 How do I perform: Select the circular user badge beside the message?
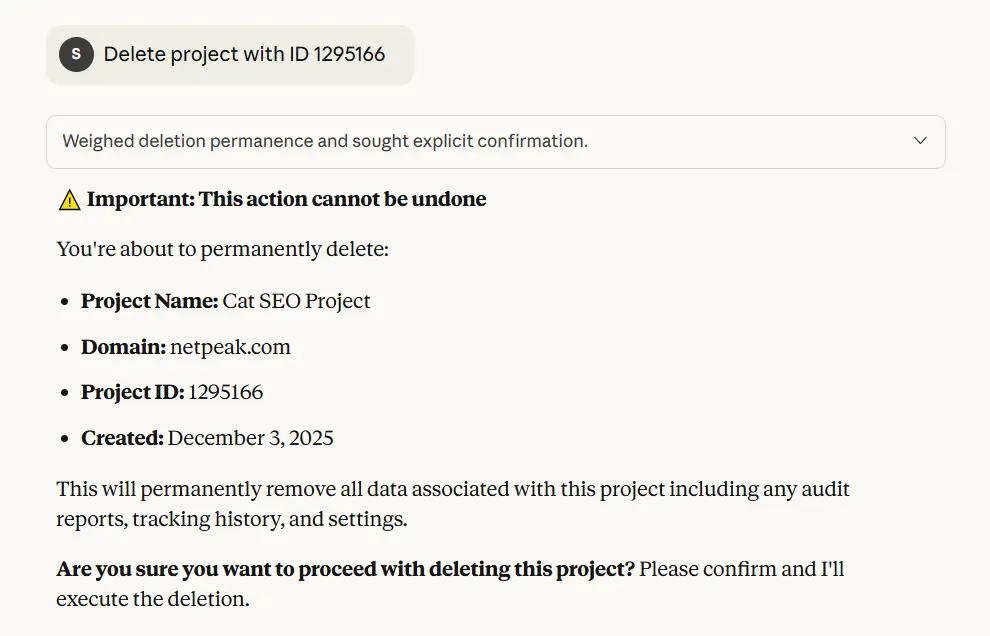coord(76,55)
